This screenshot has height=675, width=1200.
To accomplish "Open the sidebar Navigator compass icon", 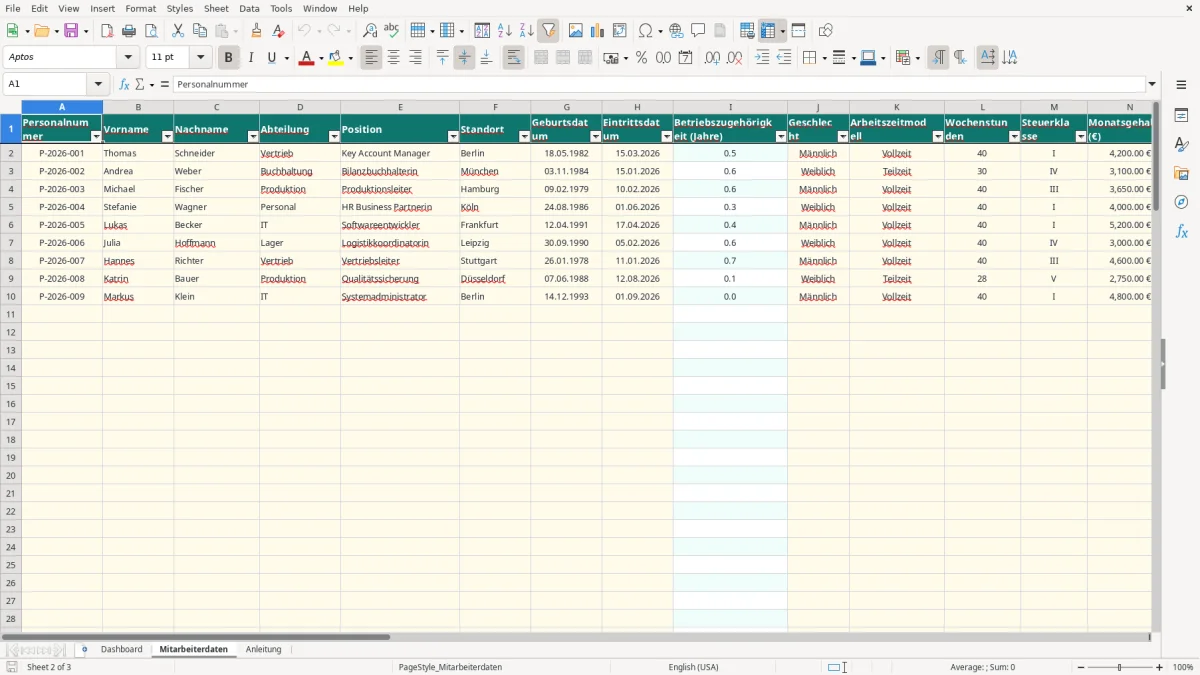I will click(1181, 202).
